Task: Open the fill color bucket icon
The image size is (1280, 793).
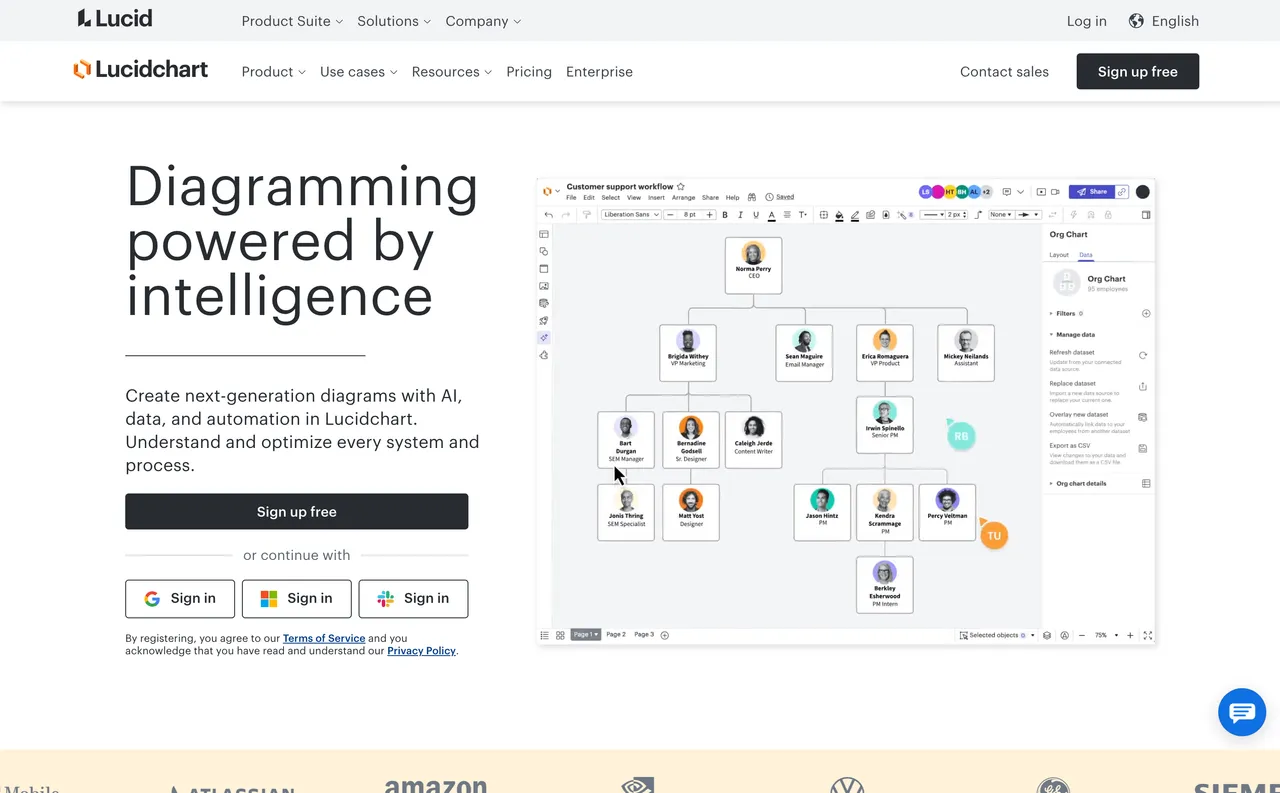Action: tap(840, 214)
